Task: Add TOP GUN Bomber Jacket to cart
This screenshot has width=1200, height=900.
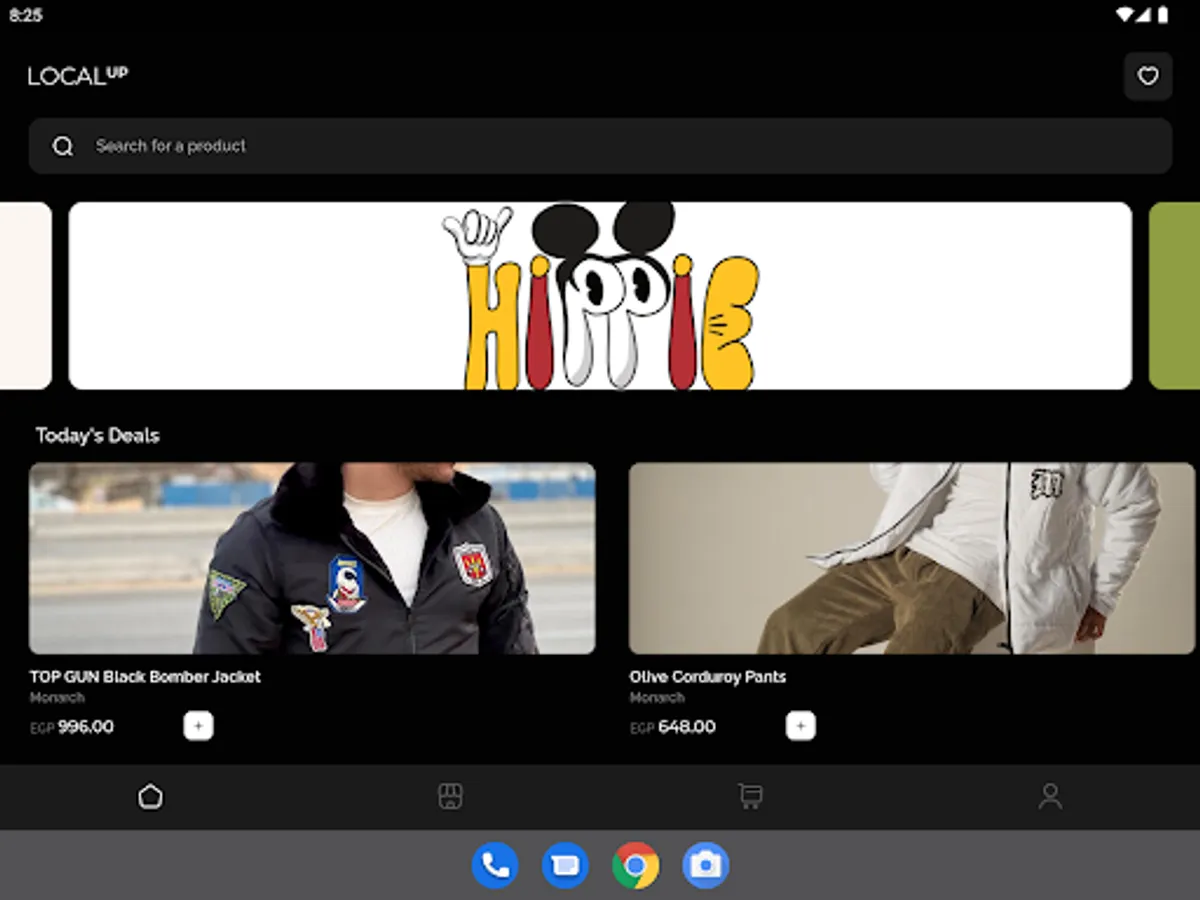Action: click(198, 726)
